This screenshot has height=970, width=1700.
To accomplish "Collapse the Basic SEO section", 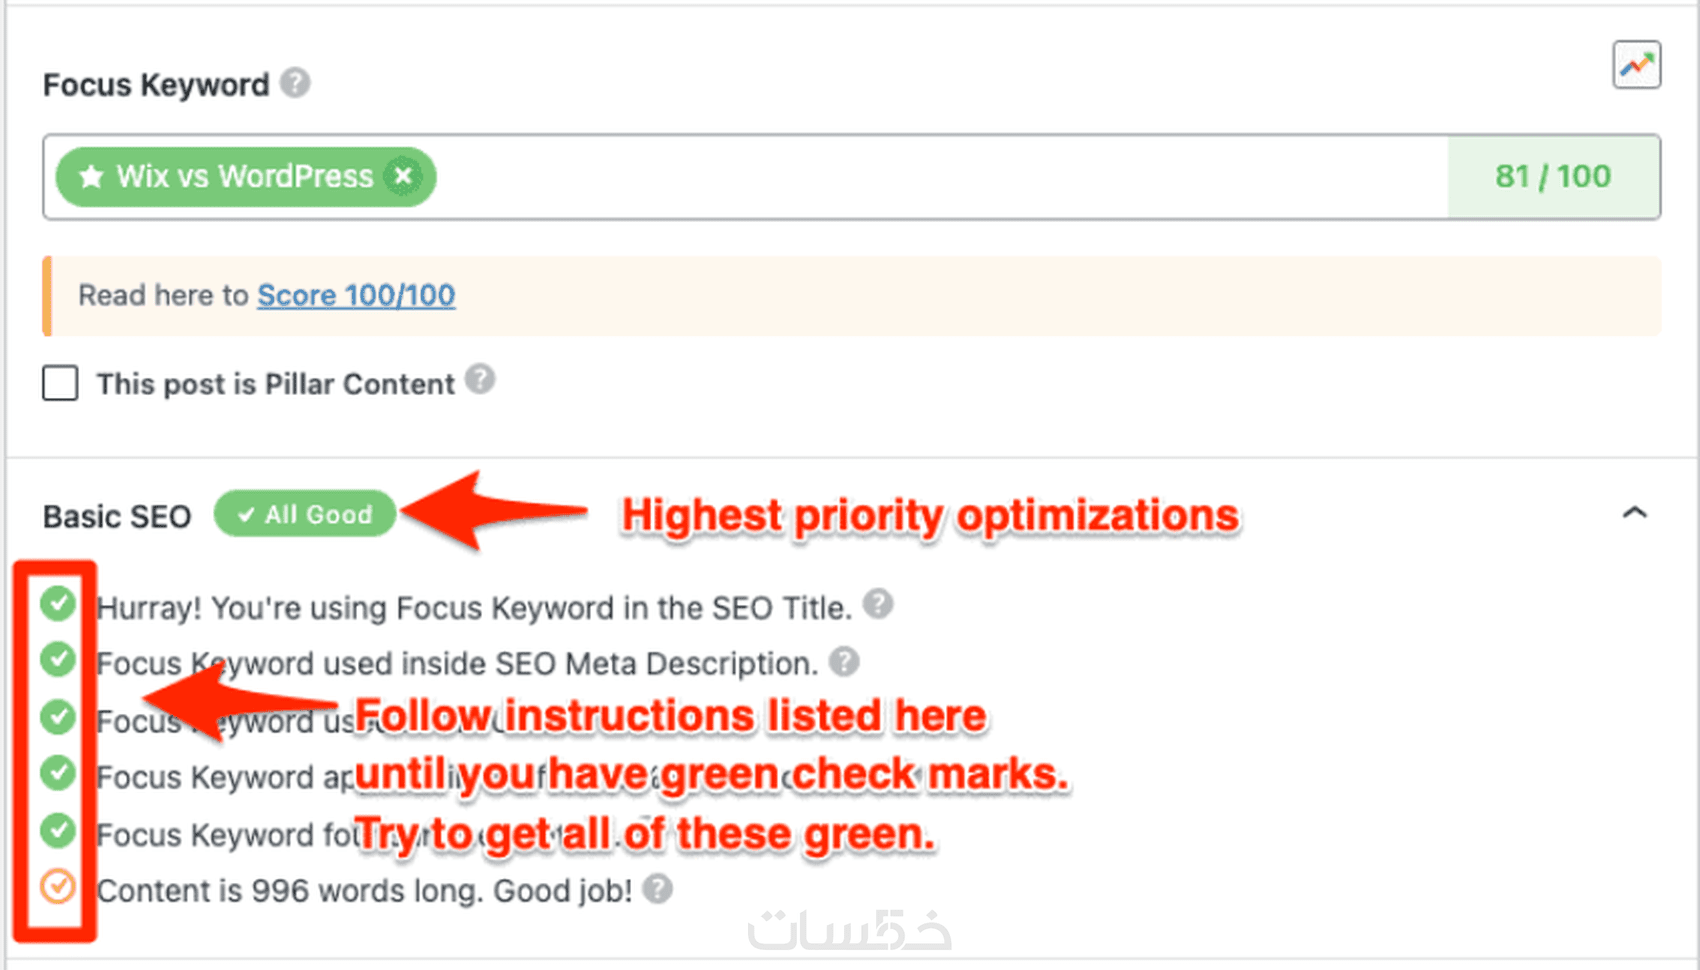I will 1634,513.
